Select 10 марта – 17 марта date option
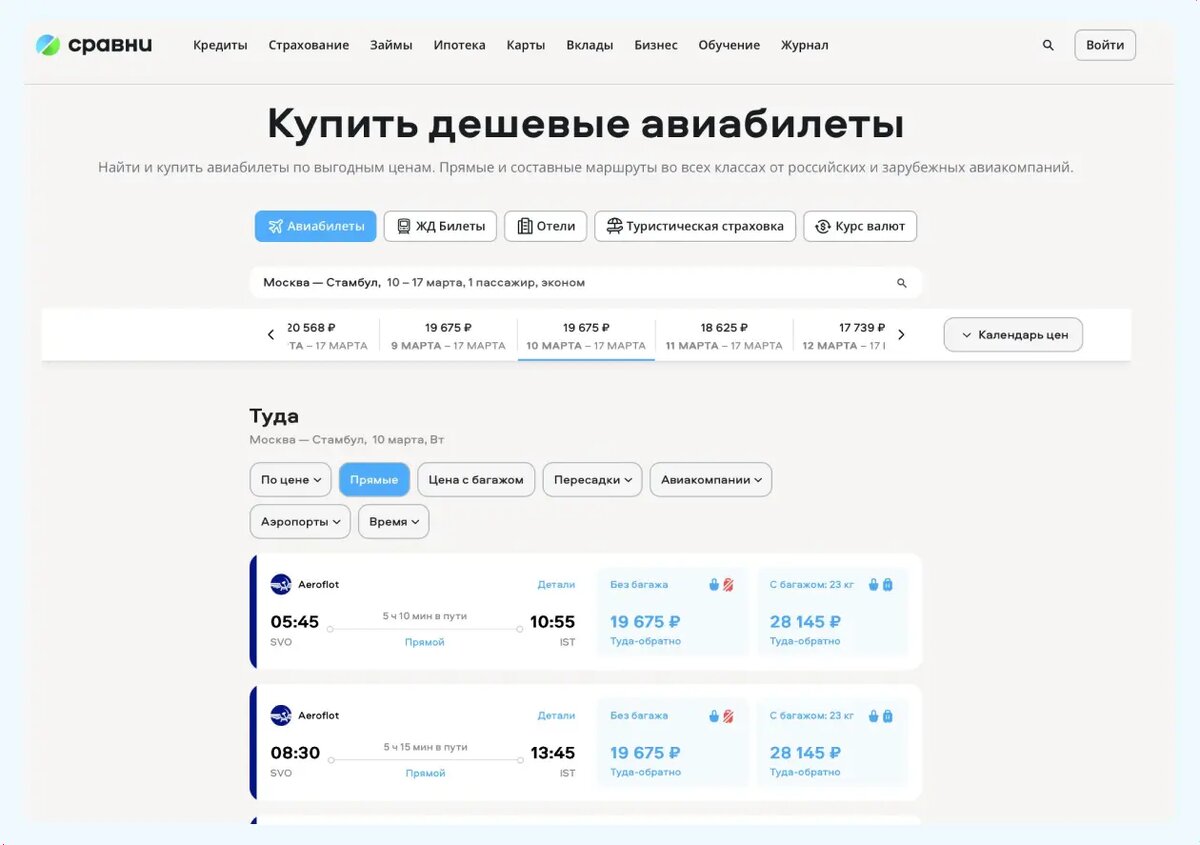1200x845 pixels. [x=586, y=337]
